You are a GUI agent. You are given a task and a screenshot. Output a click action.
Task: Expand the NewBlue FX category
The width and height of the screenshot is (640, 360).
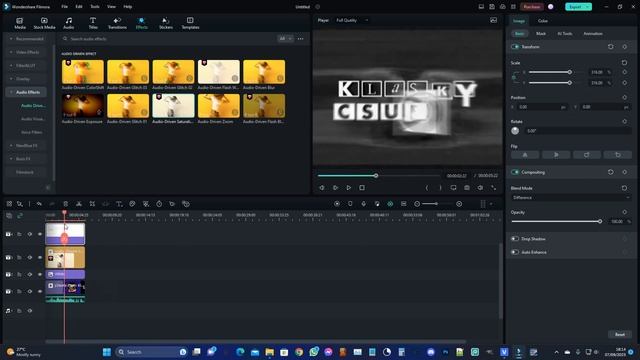click(27, 146)
